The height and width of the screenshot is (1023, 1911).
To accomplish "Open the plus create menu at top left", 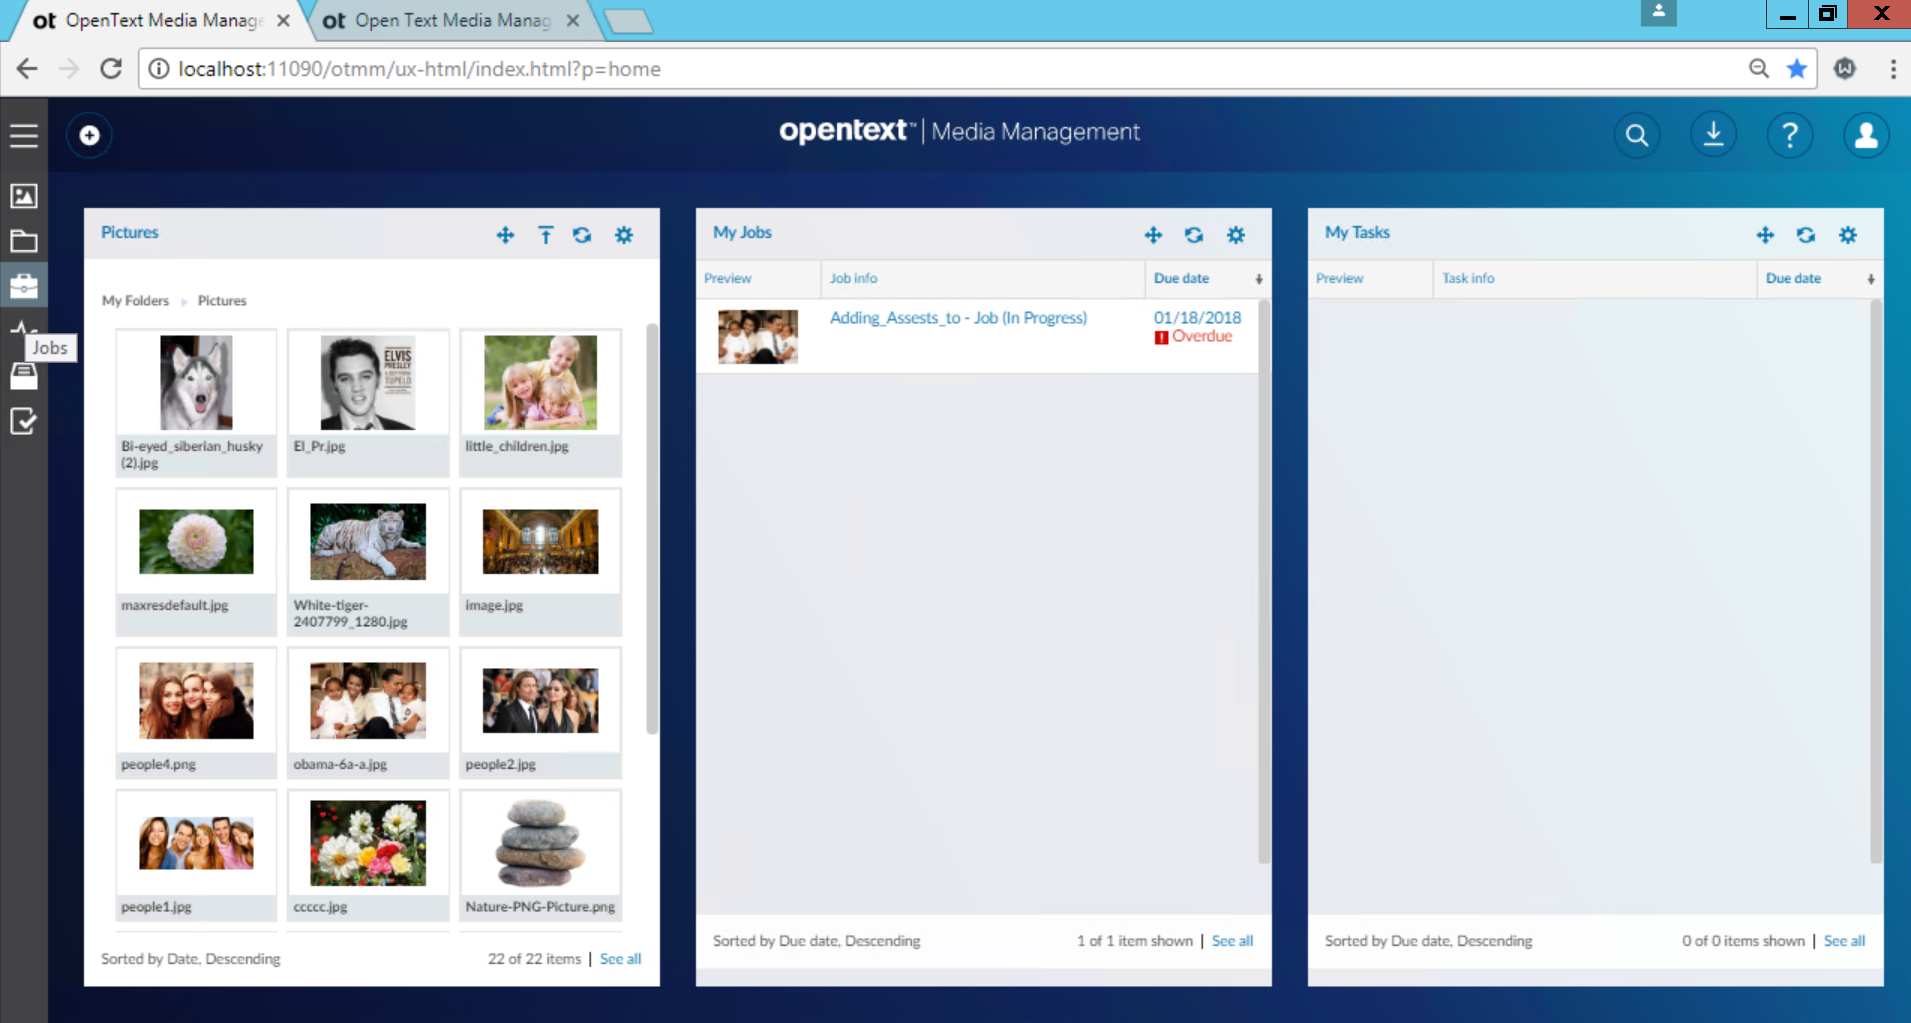I will point(88,134).
